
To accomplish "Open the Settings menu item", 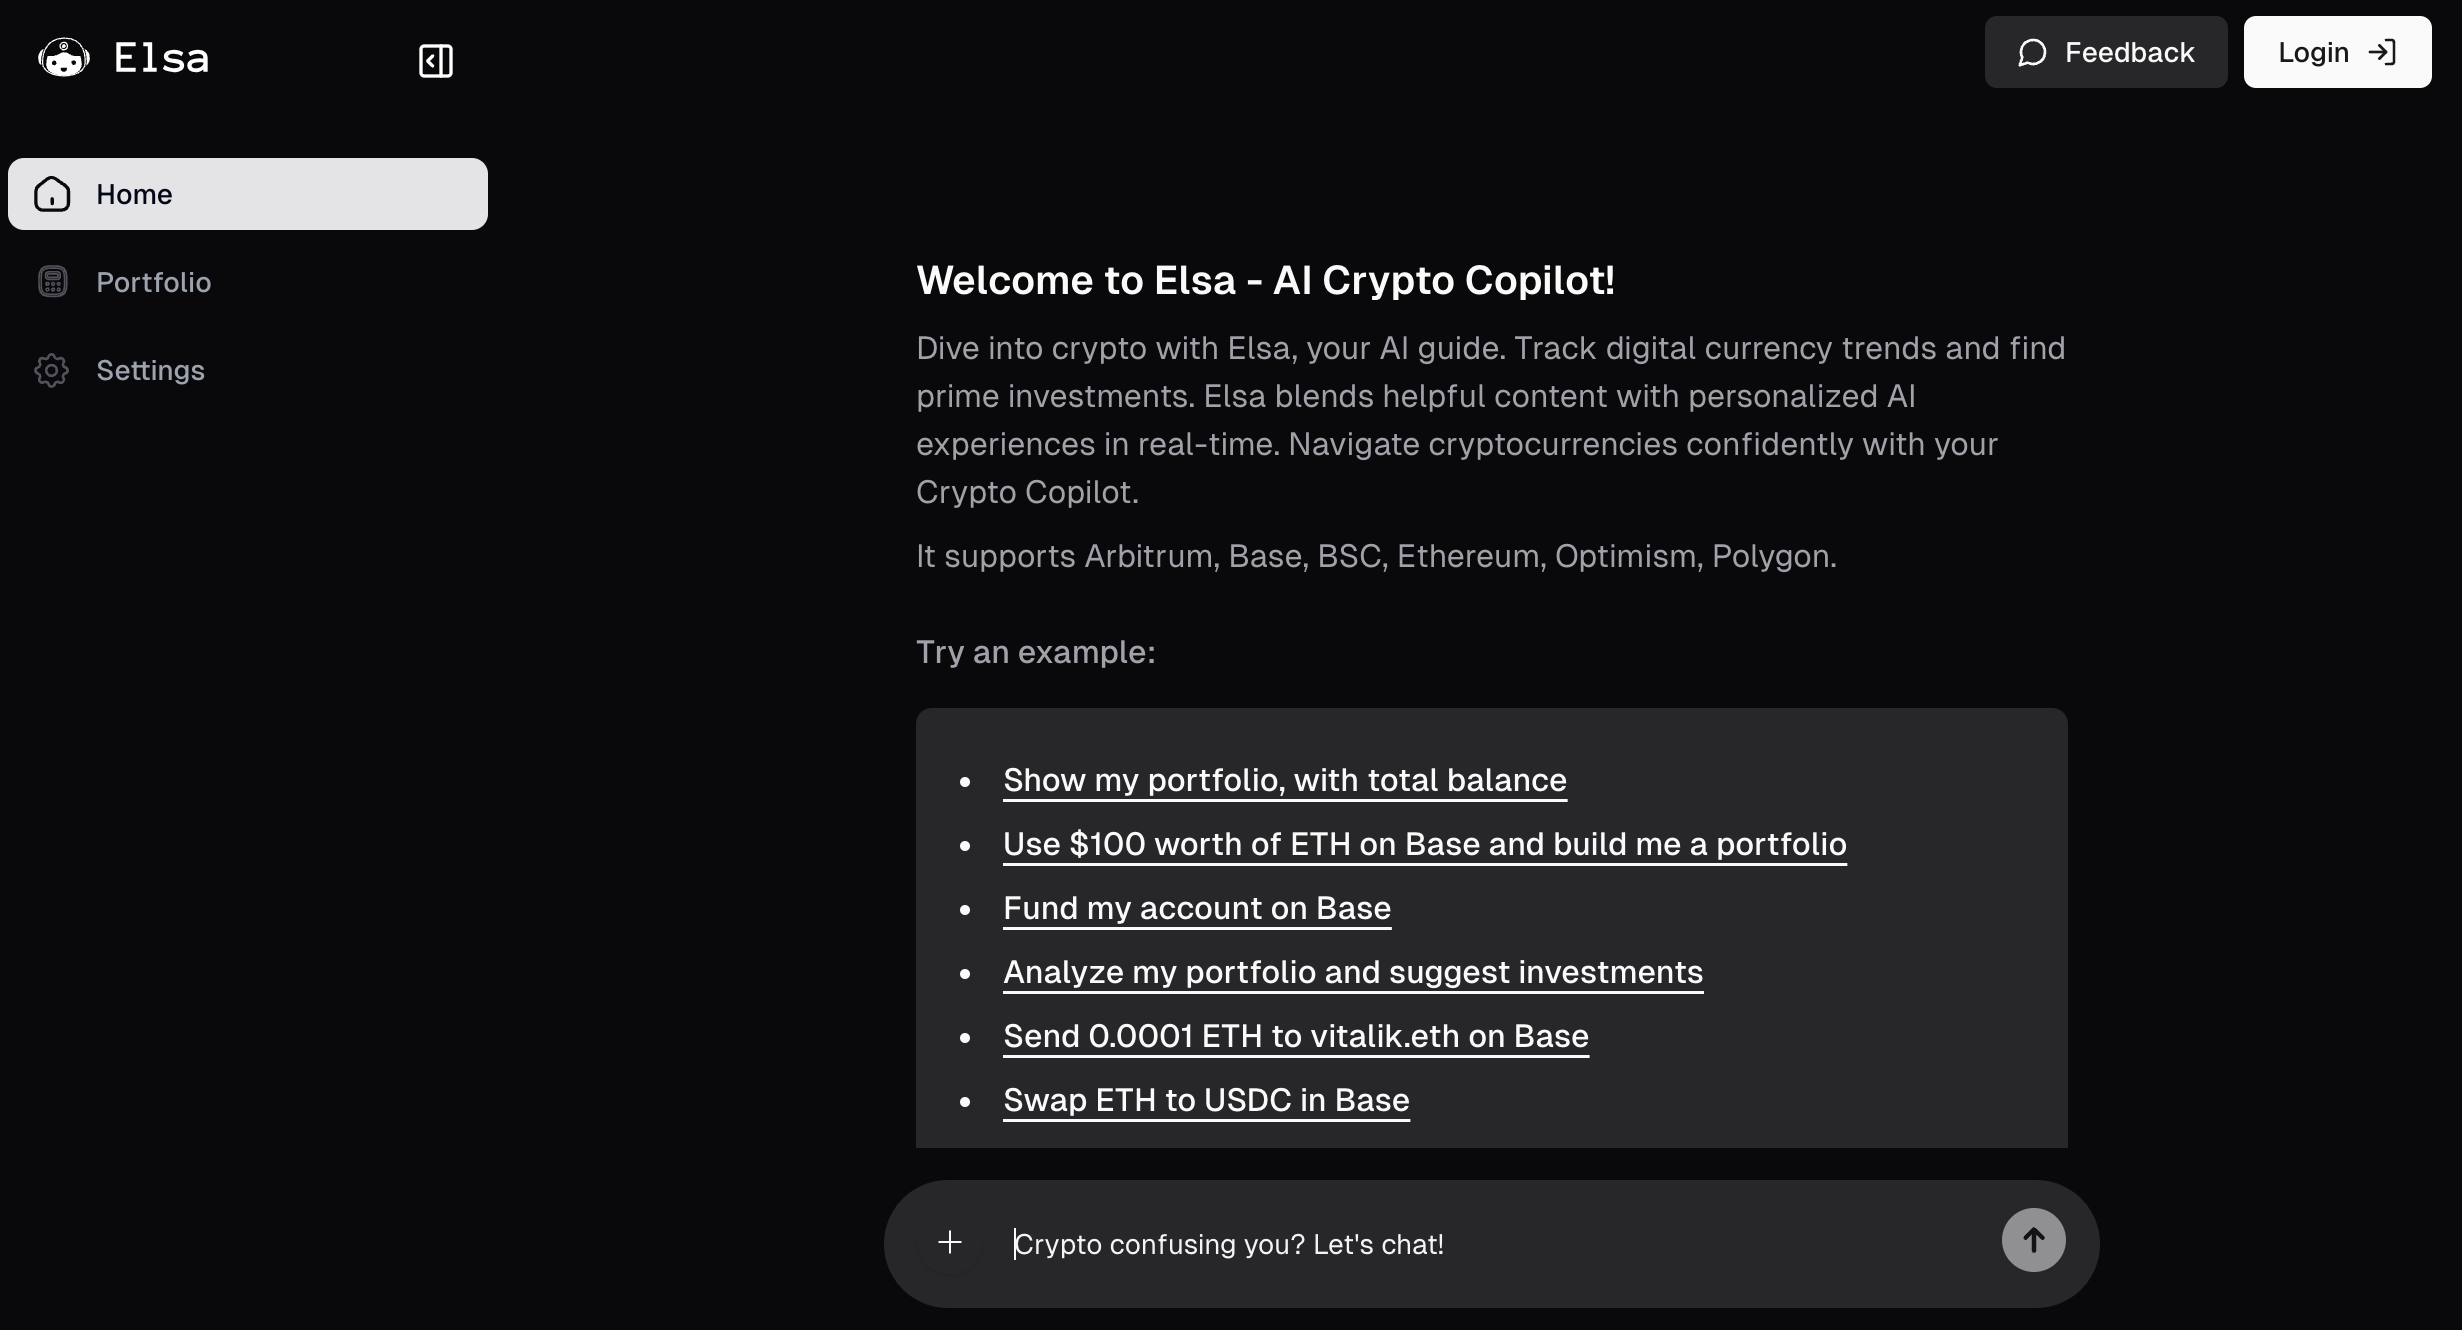I will click(248, 370).
